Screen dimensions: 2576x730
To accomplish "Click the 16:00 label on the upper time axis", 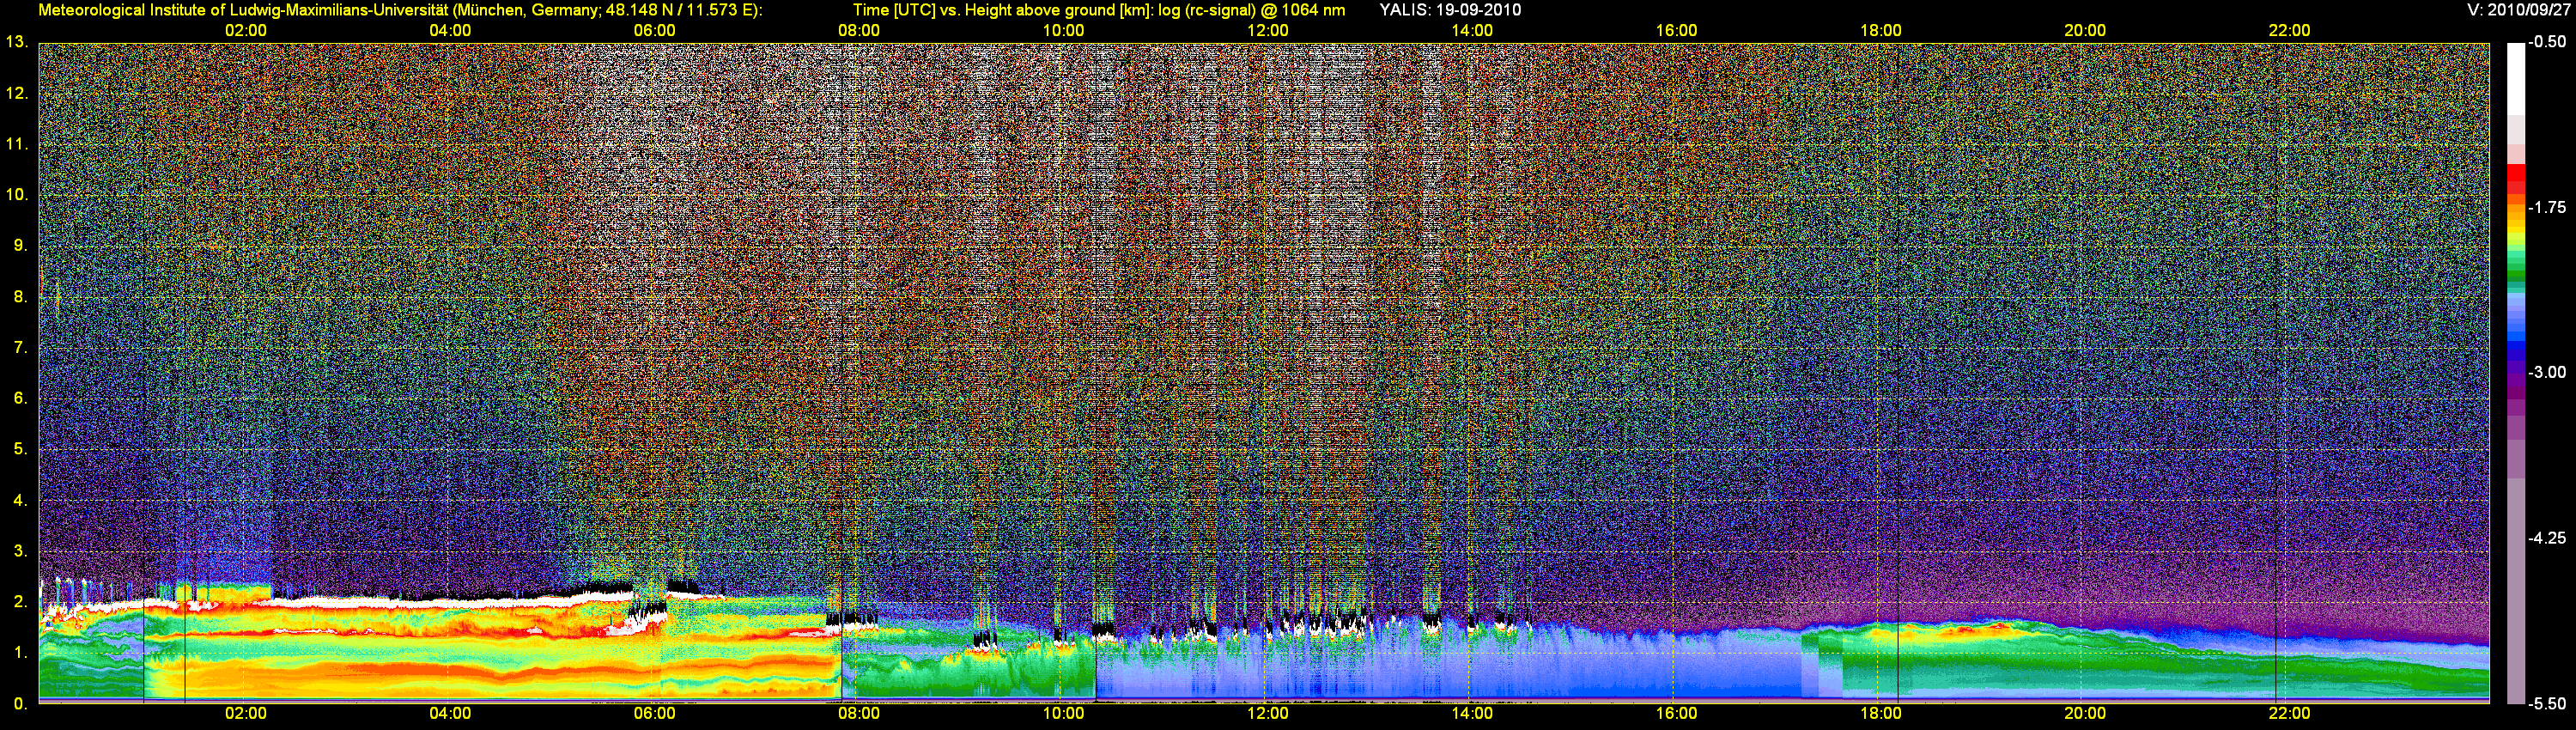I will [1676, 31].
